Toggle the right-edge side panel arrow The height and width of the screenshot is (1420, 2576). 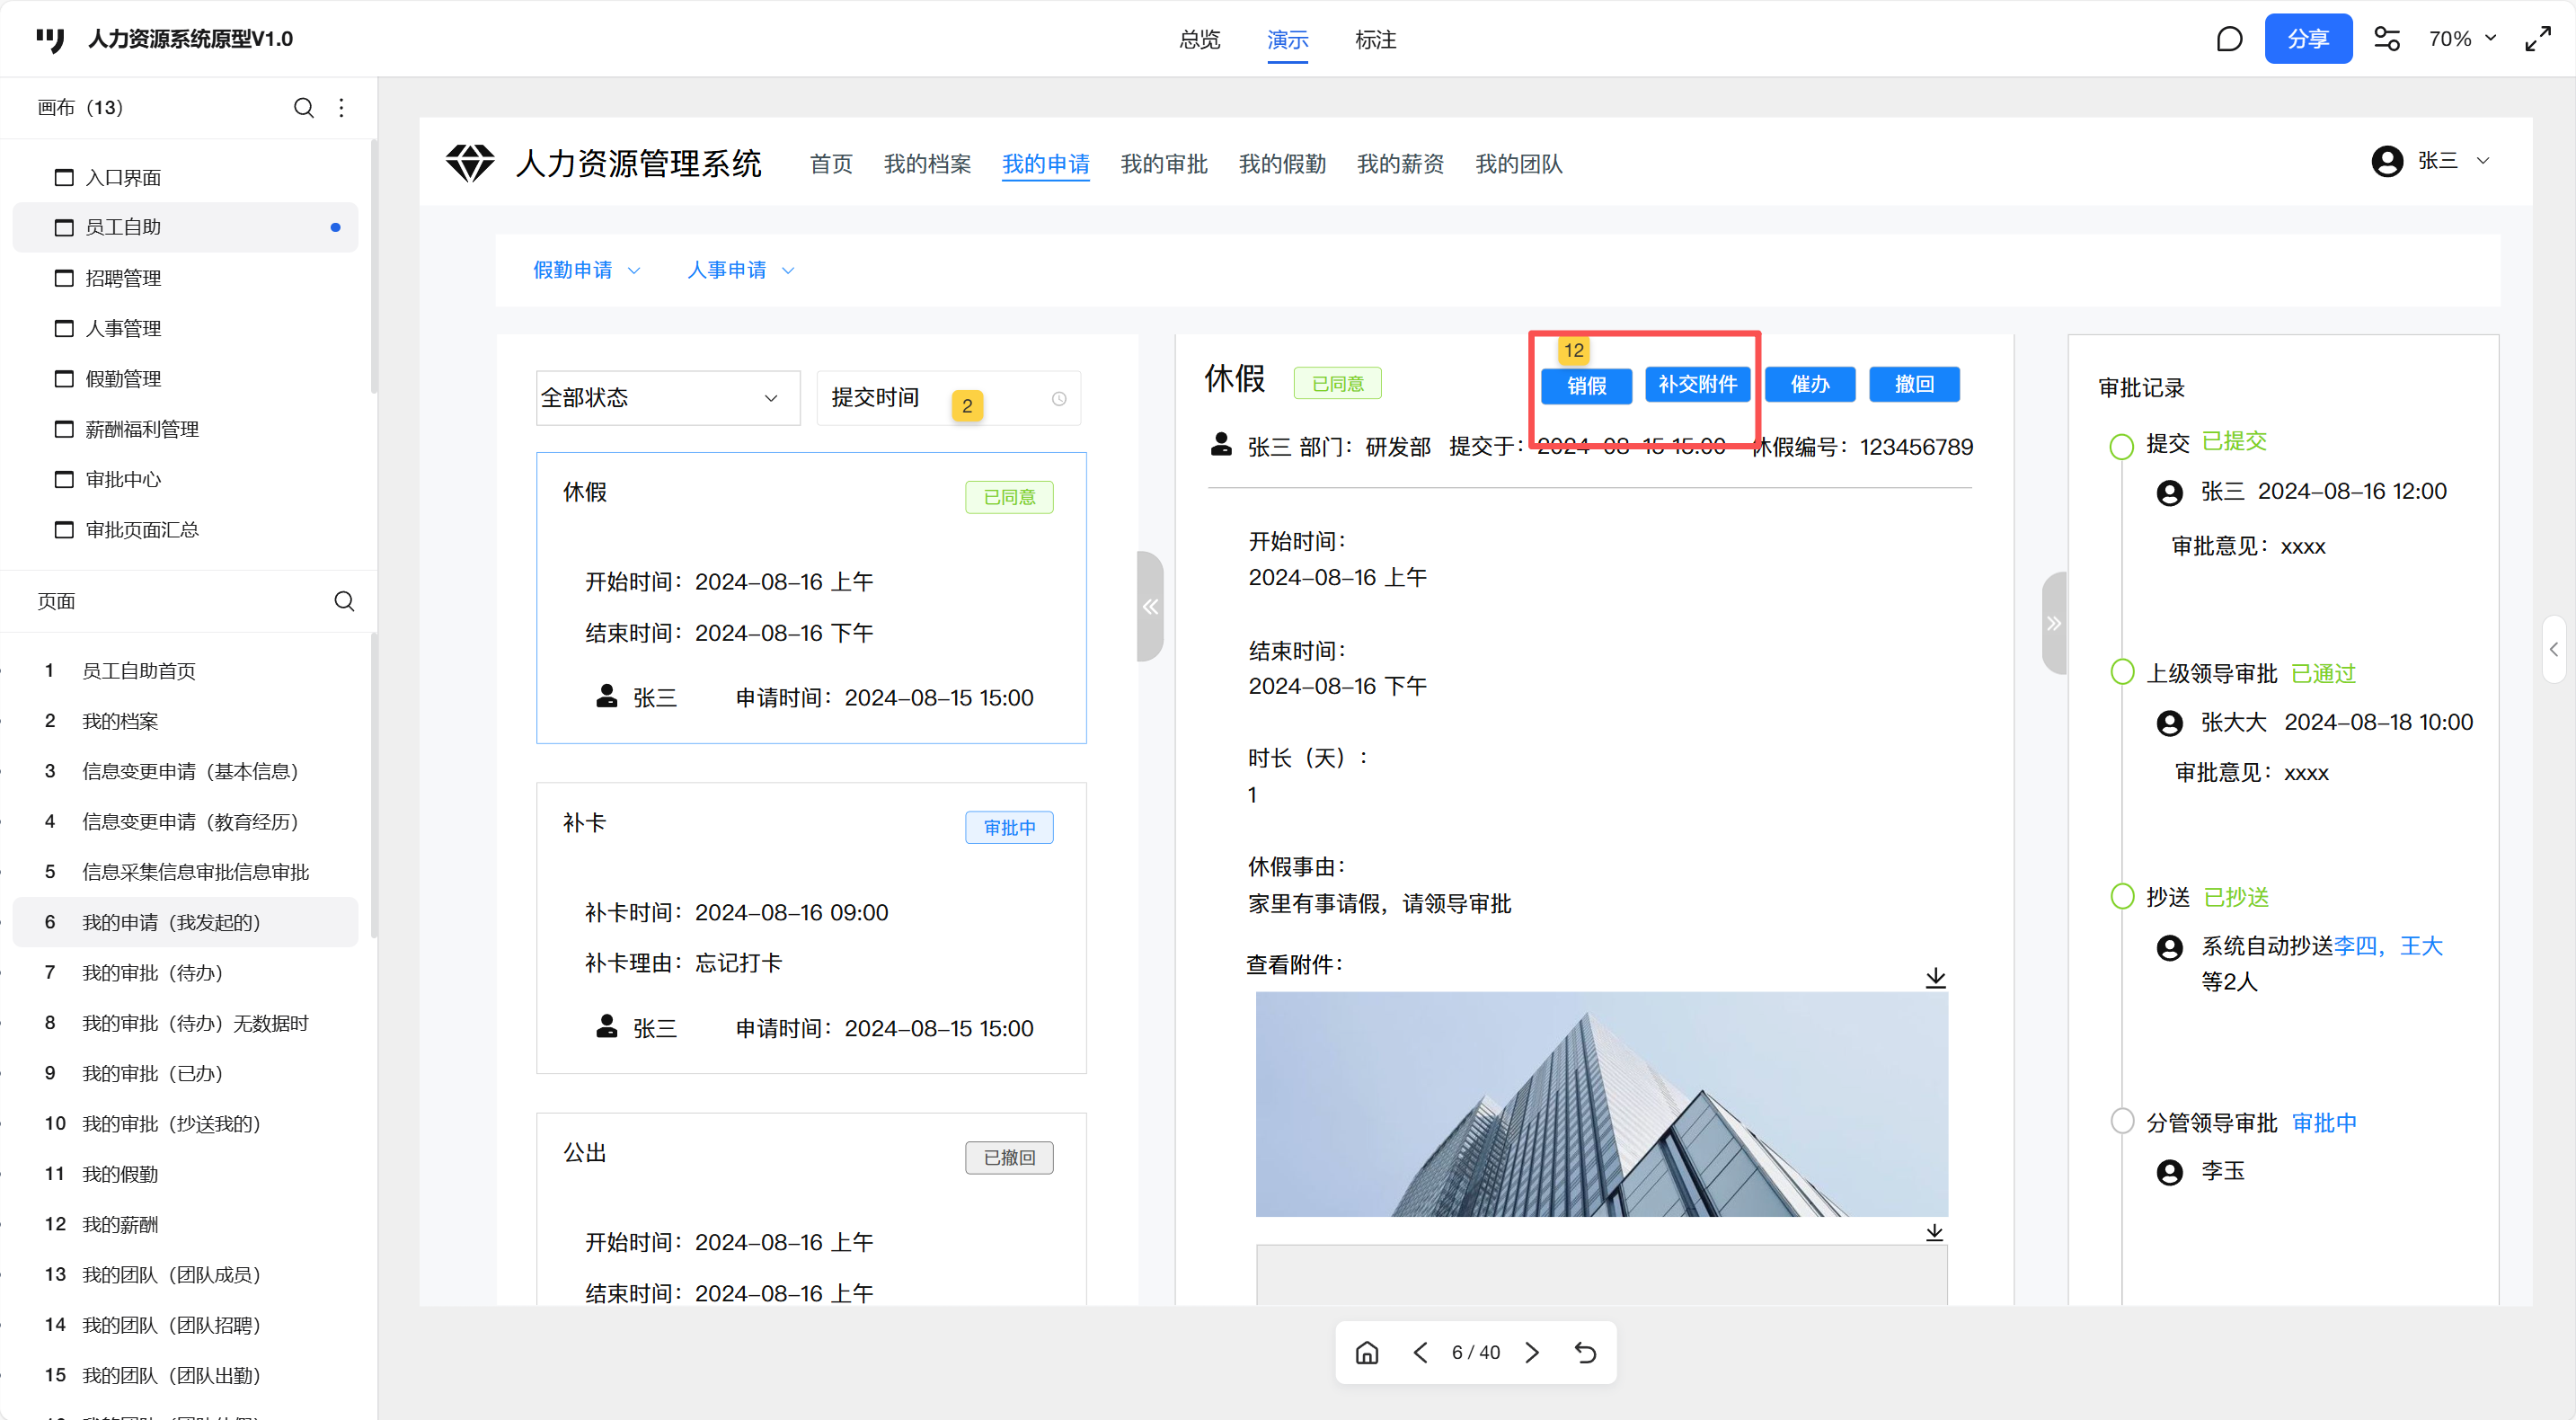[2553, 649]
